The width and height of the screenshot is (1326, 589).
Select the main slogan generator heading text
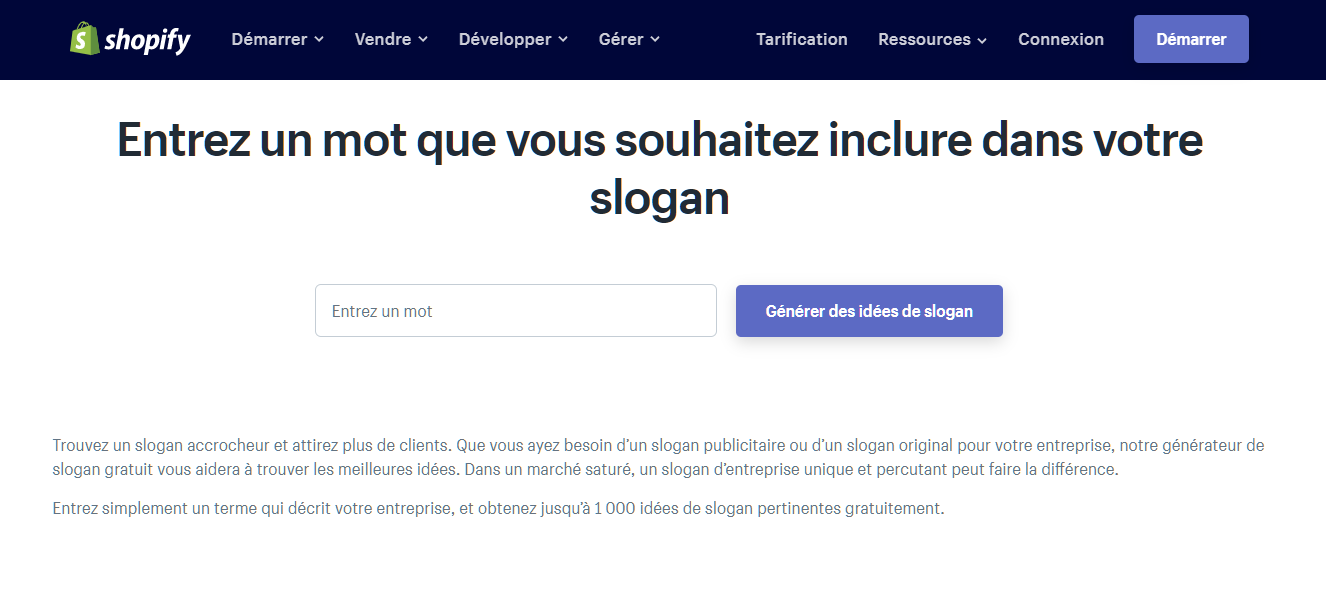660,168
